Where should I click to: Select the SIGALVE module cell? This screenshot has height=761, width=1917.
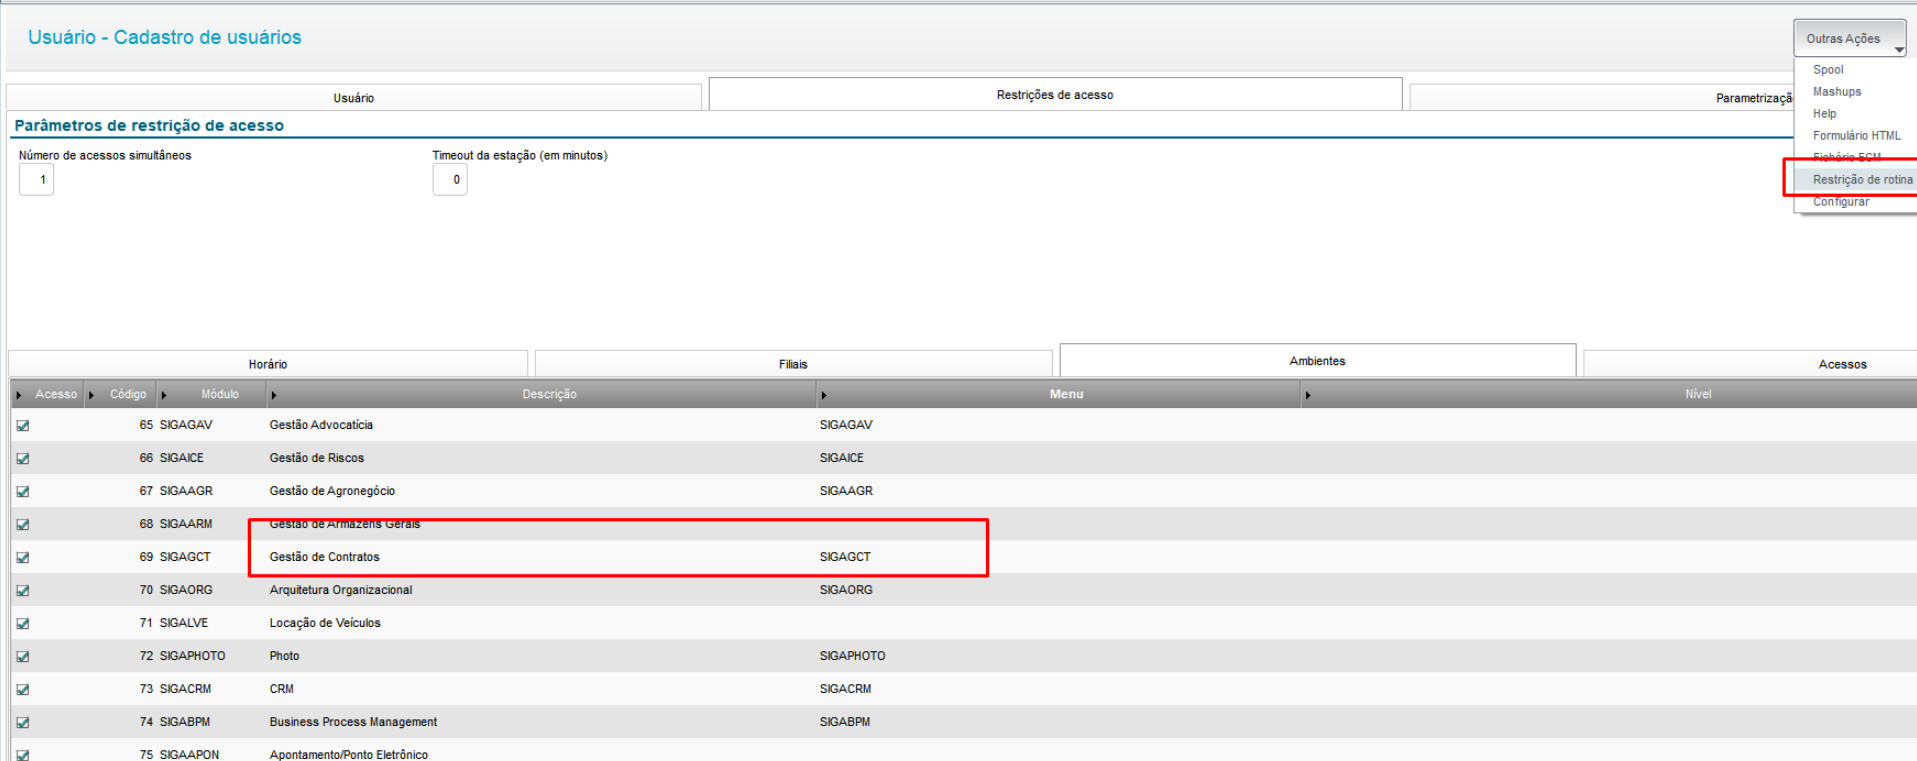[x=184, y=623]
